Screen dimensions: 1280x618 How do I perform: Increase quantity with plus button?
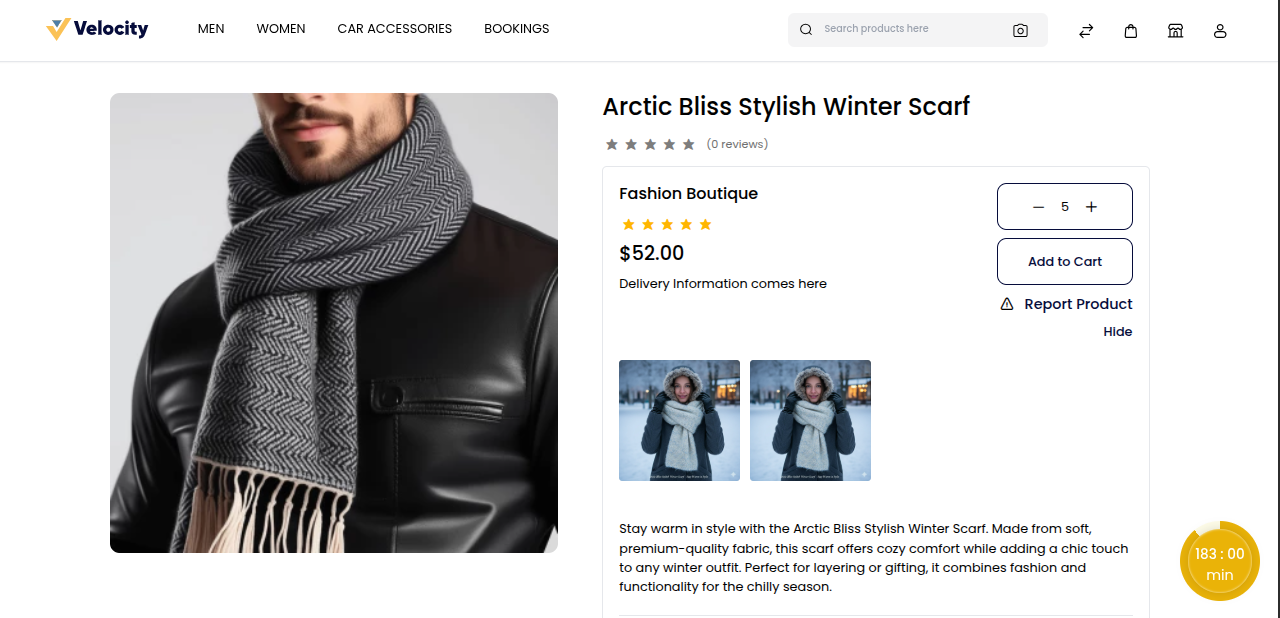click(x=1092, y=207)
